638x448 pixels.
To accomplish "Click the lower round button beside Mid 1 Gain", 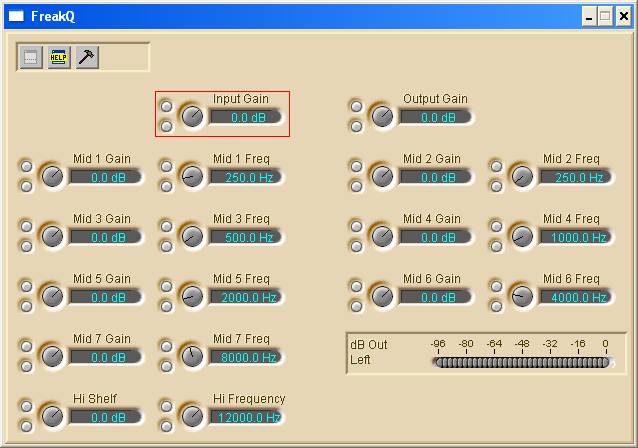I will 26,186.
